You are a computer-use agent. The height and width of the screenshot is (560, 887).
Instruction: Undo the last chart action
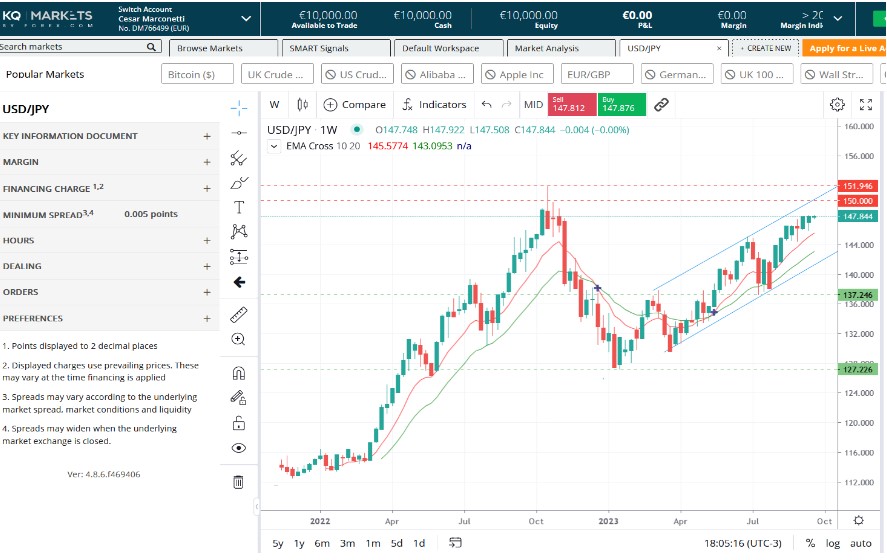486,105
